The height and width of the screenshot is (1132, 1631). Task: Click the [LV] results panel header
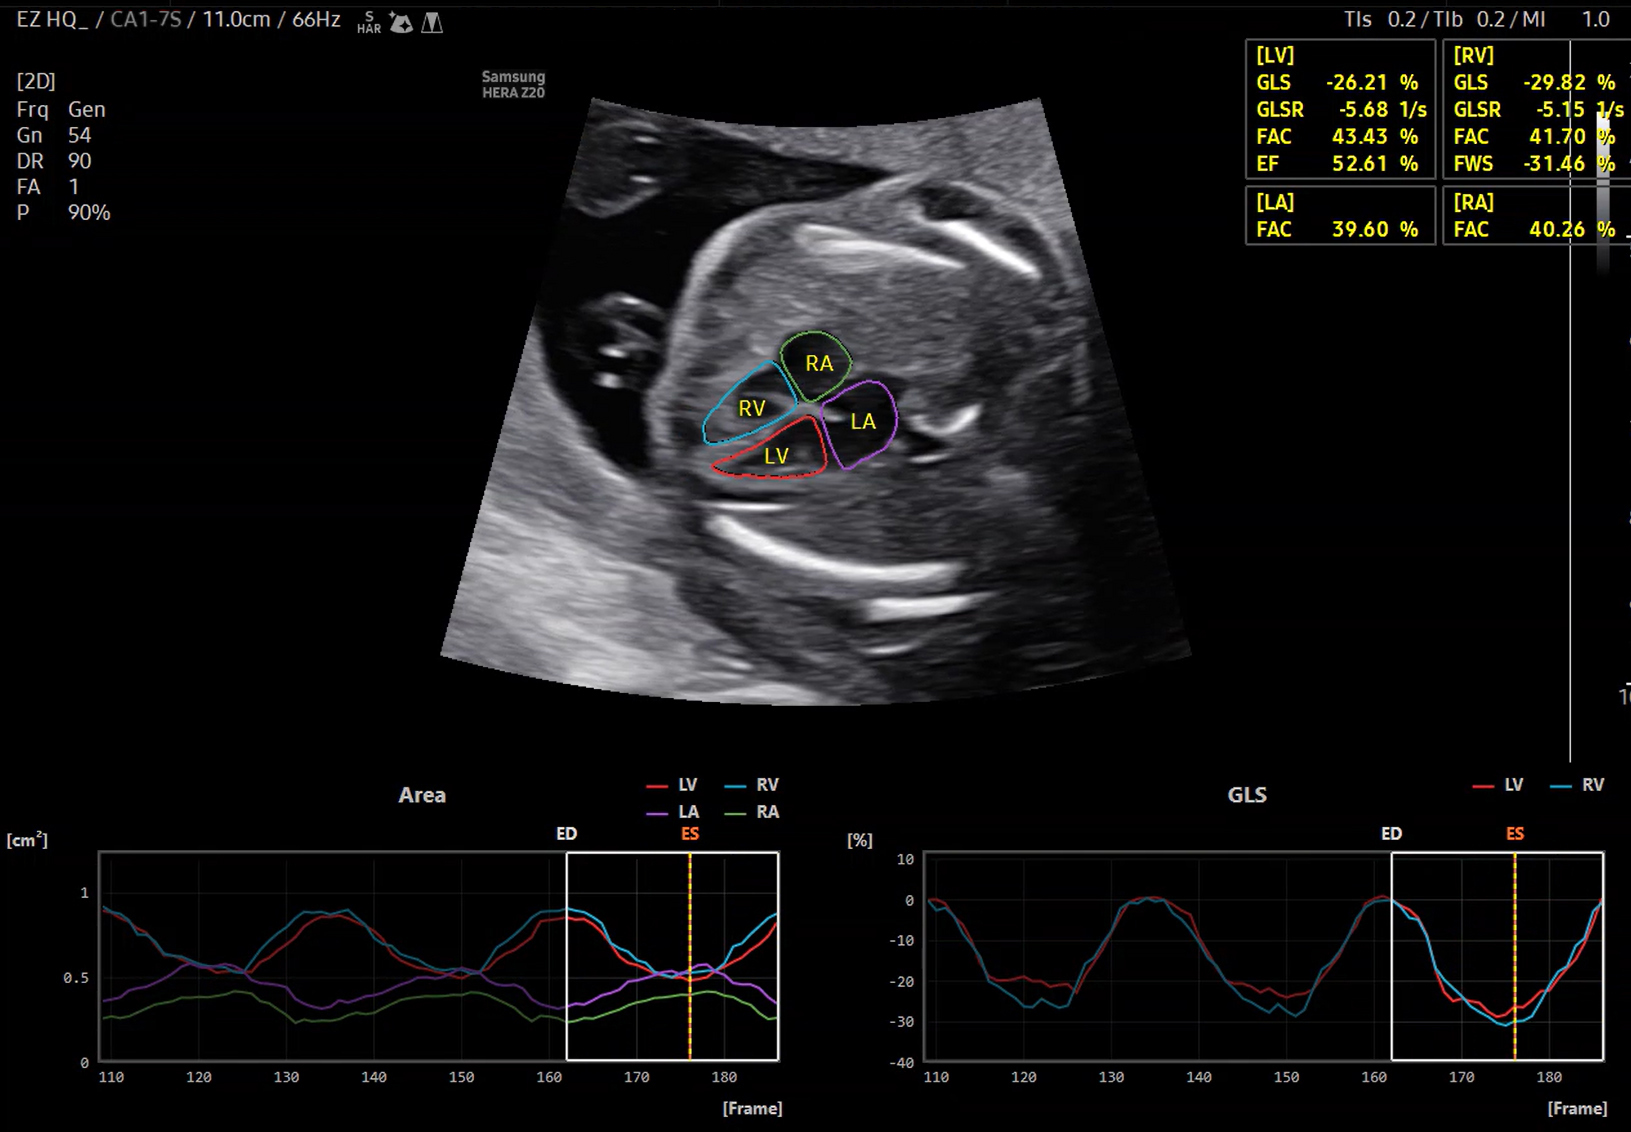(x=1275, y=55)
